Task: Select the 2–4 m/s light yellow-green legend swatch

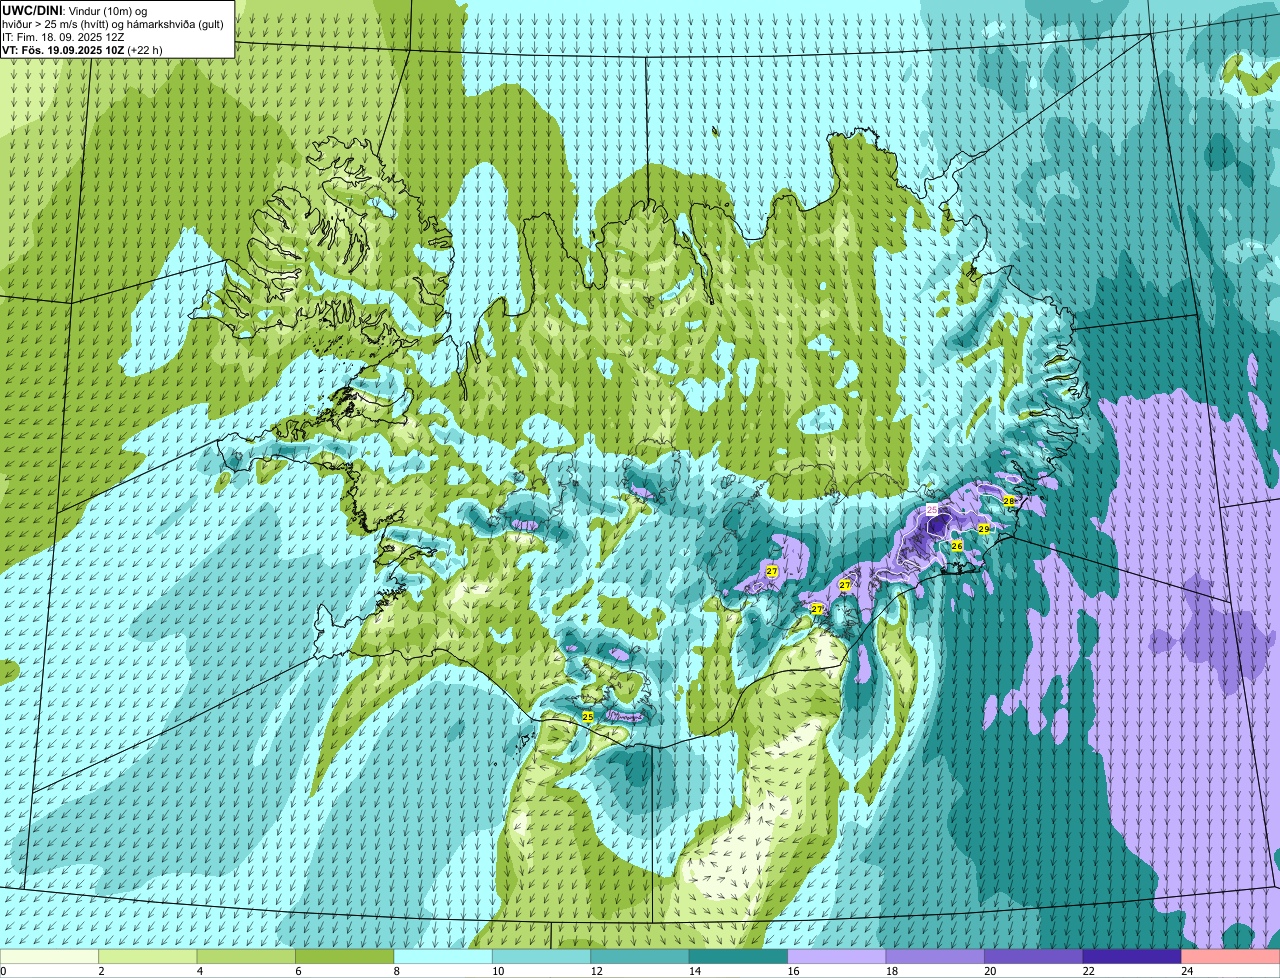Action: click(x=148, y=957)
